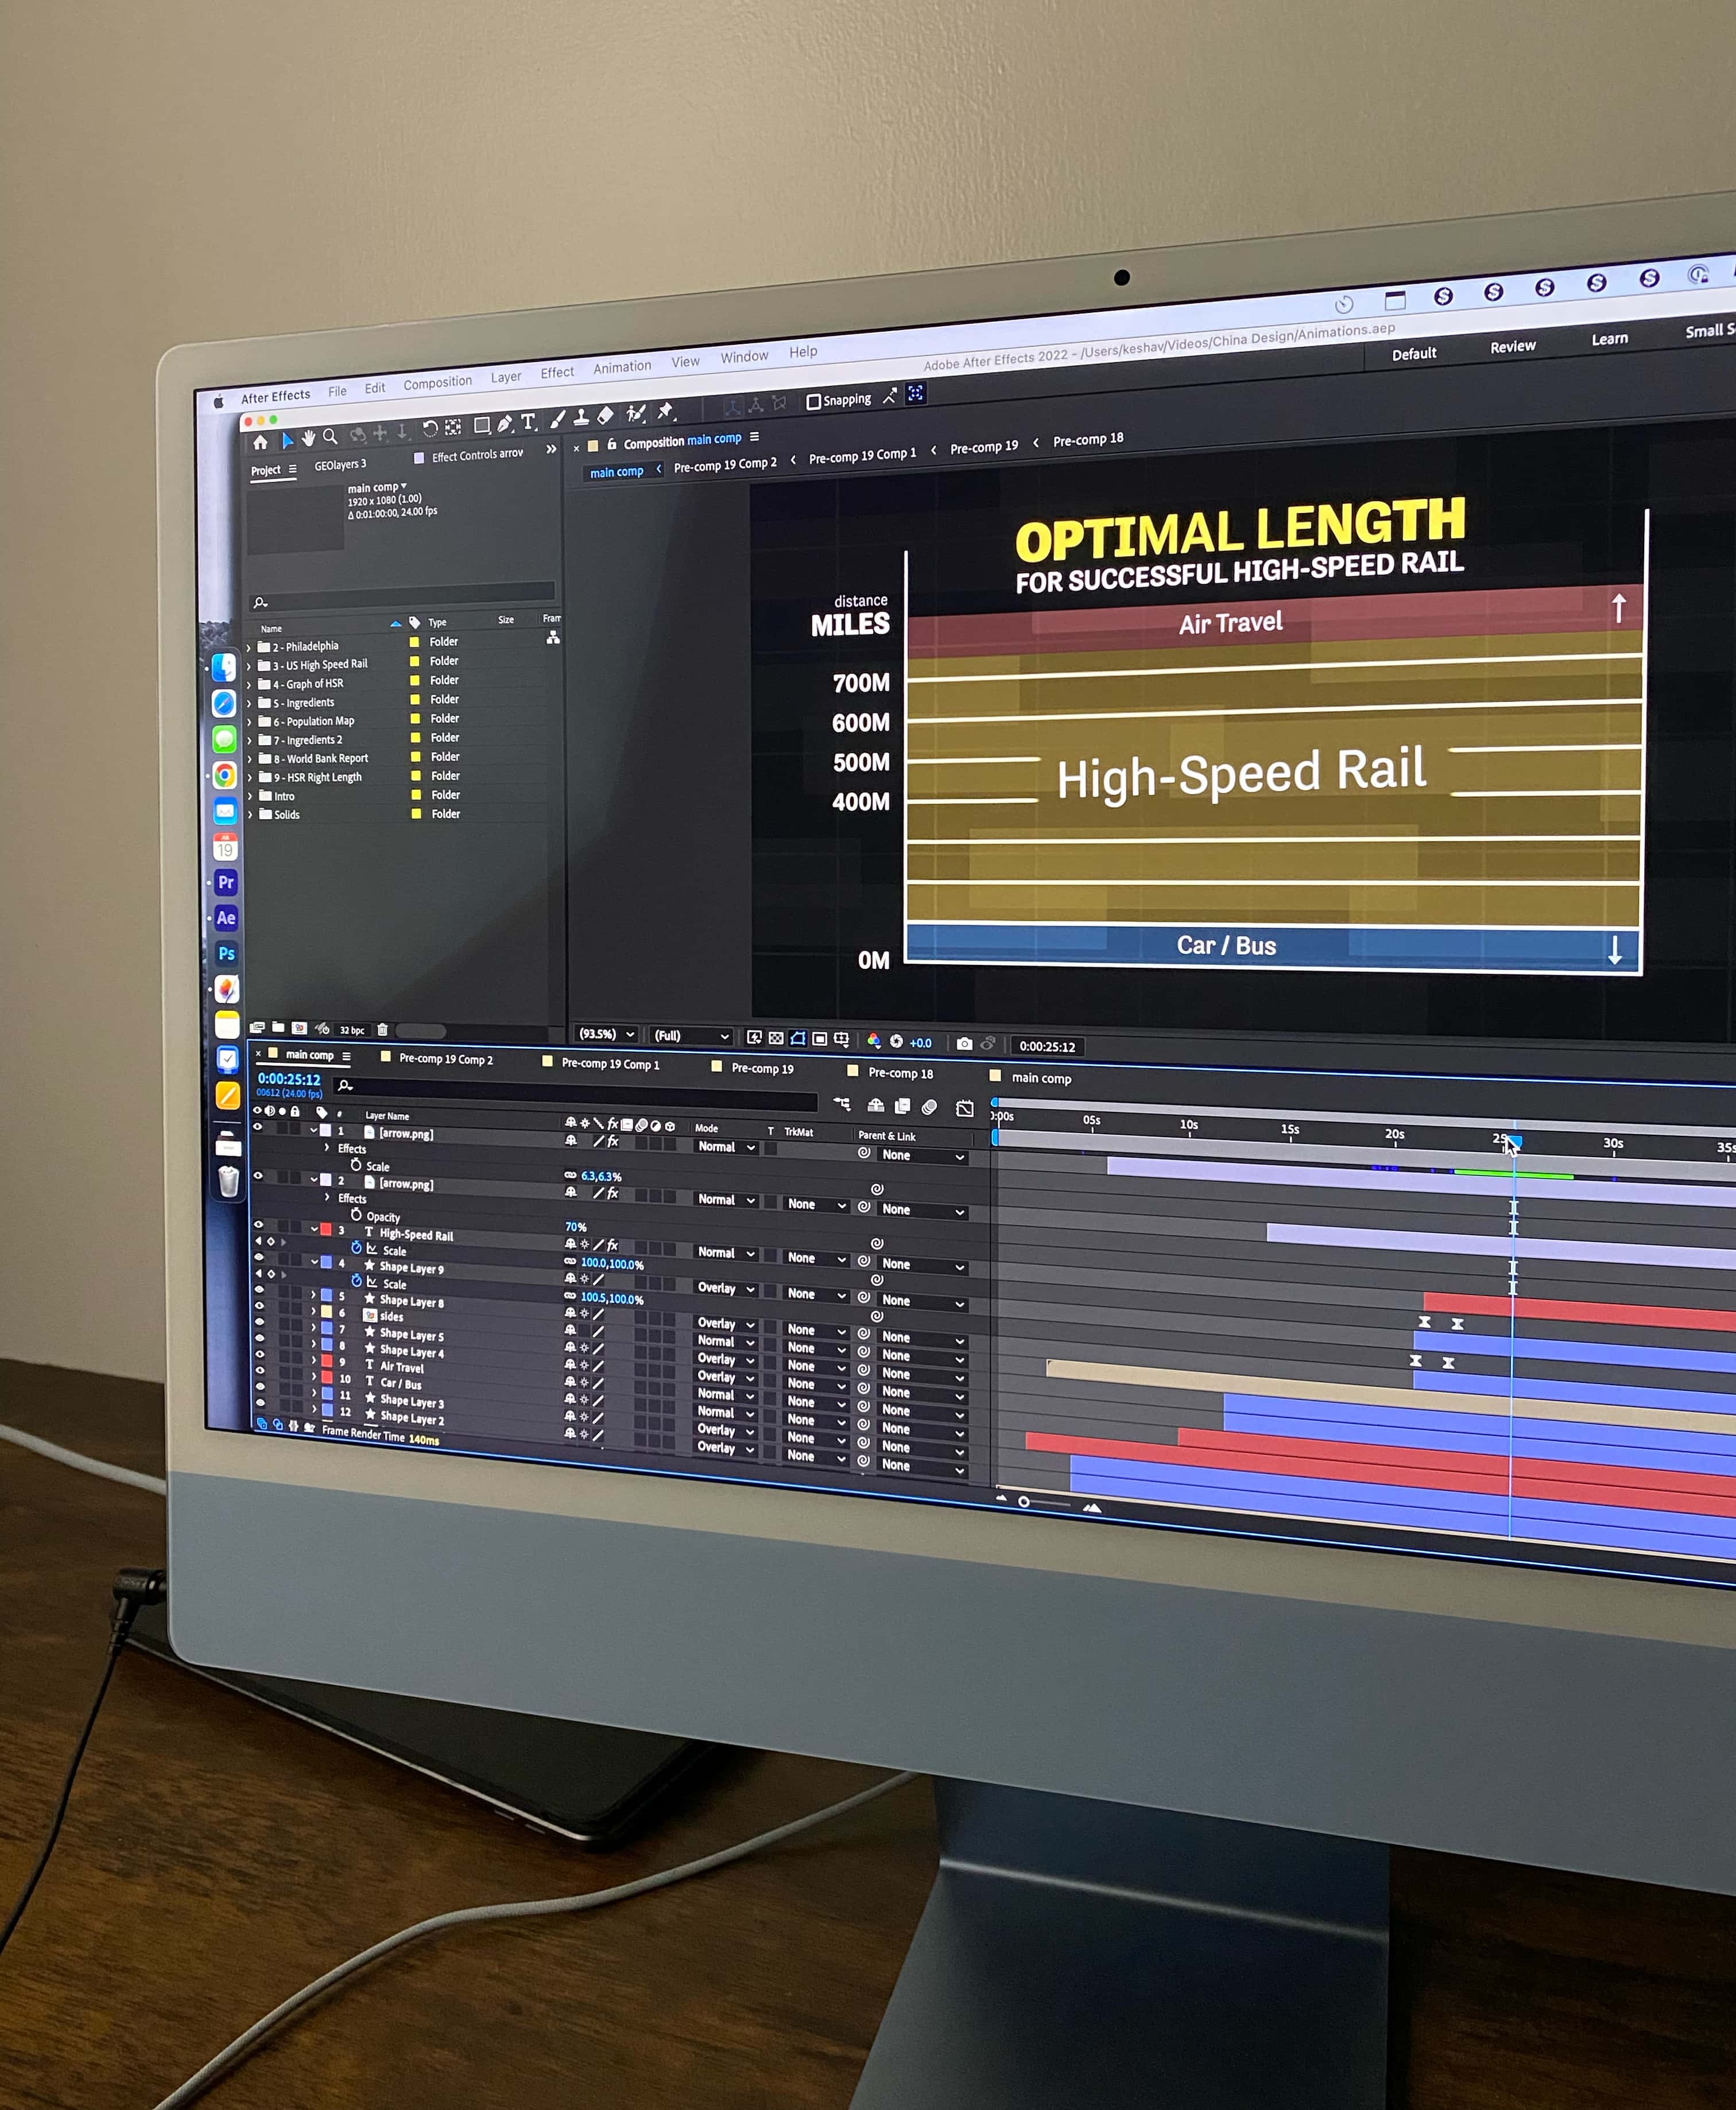Toggle visibility of Air Travel layer
This screenshot has width=1736, height=2110.
(x=260, y=1355)
